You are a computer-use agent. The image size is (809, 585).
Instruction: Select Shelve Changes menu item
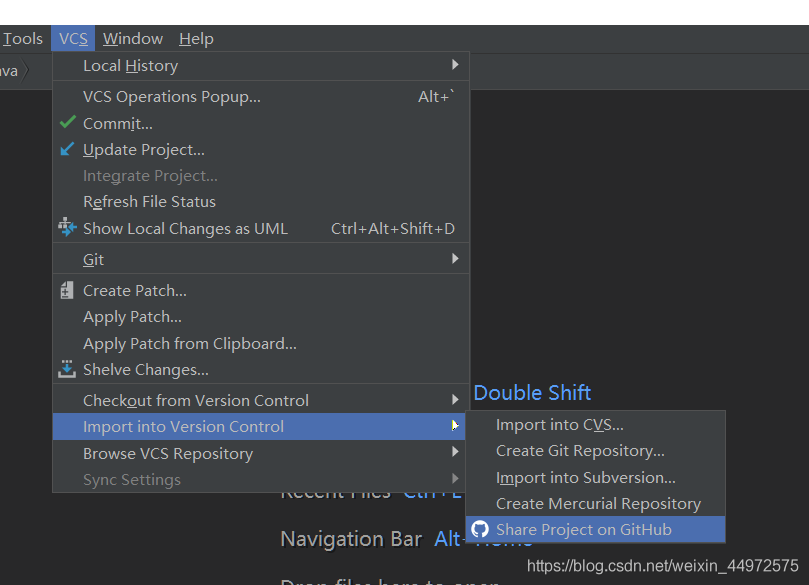pos(261,370)
